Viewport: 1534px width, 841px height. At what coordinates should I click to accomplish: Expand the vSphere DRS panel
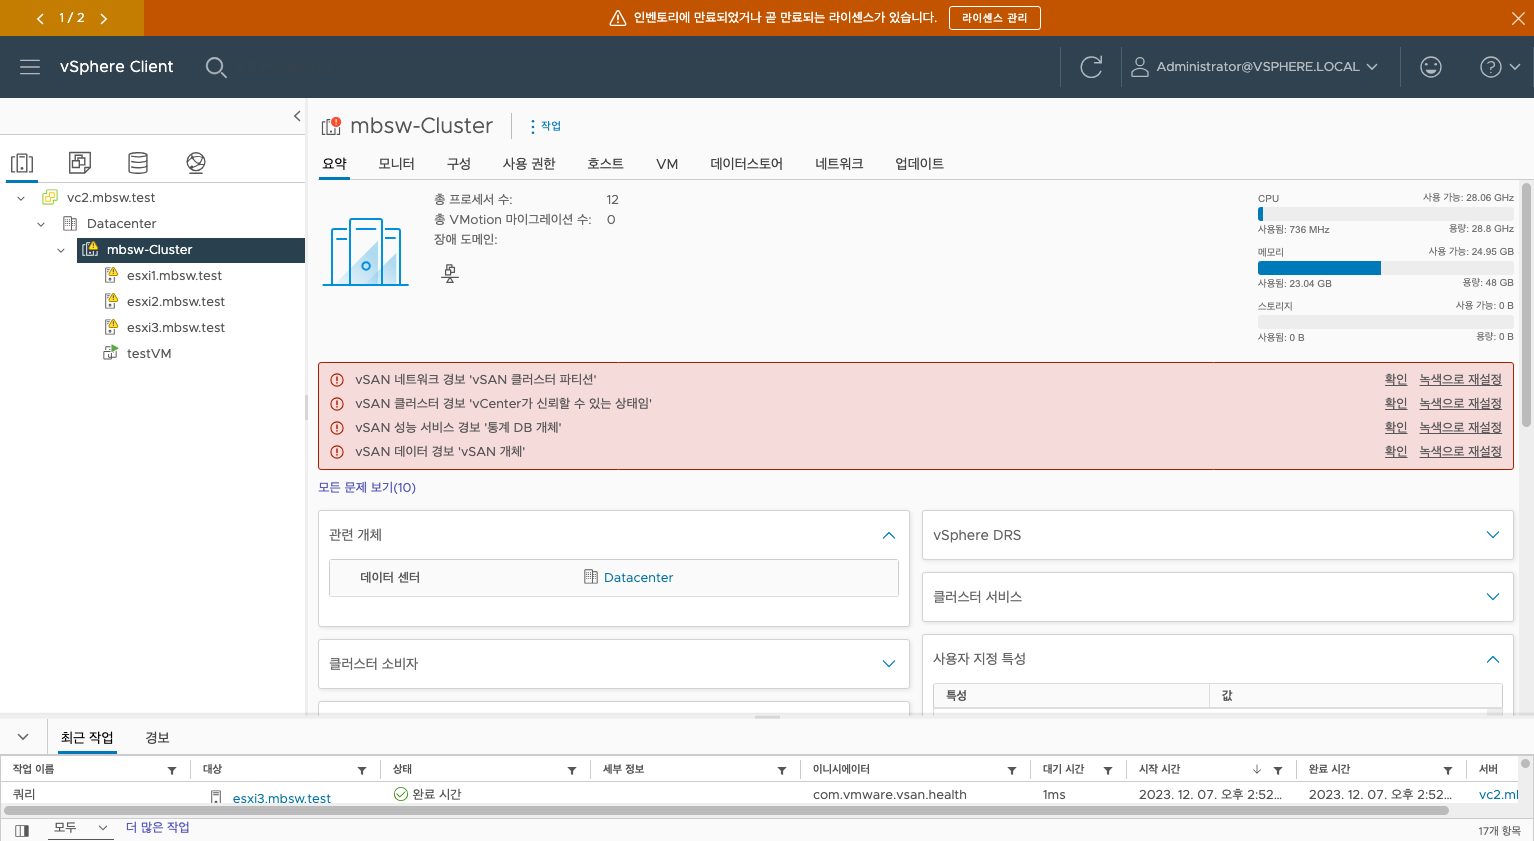coord(1493,535)
